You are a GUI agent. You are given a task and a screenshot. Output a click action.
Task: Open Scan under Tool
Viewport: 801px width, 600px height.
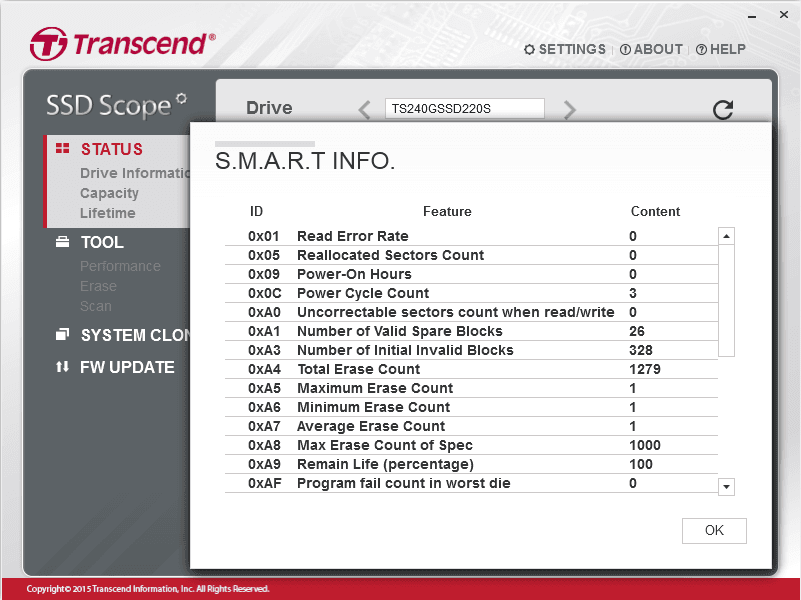click(x=96, y=306)
